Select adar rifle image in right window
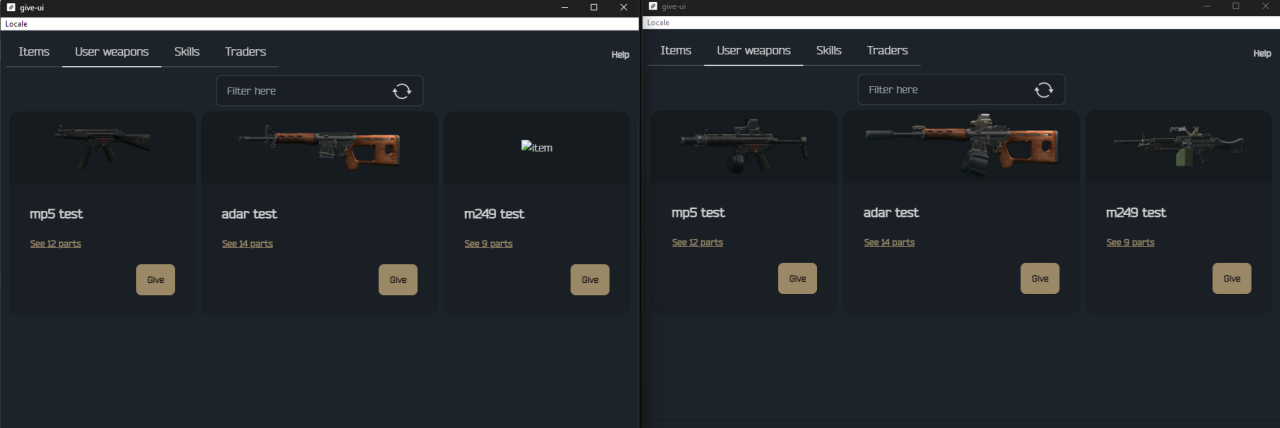 click(961, 145)
